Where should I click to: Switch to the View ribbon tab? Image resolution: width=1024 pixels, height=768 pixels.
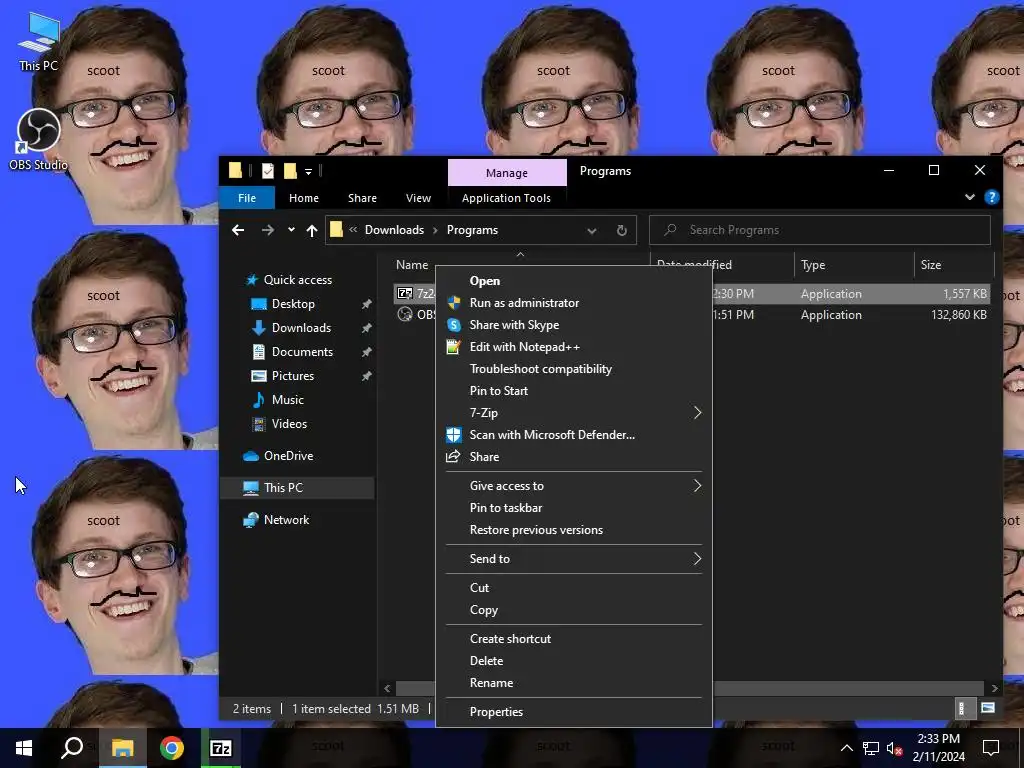coord(418,198)
